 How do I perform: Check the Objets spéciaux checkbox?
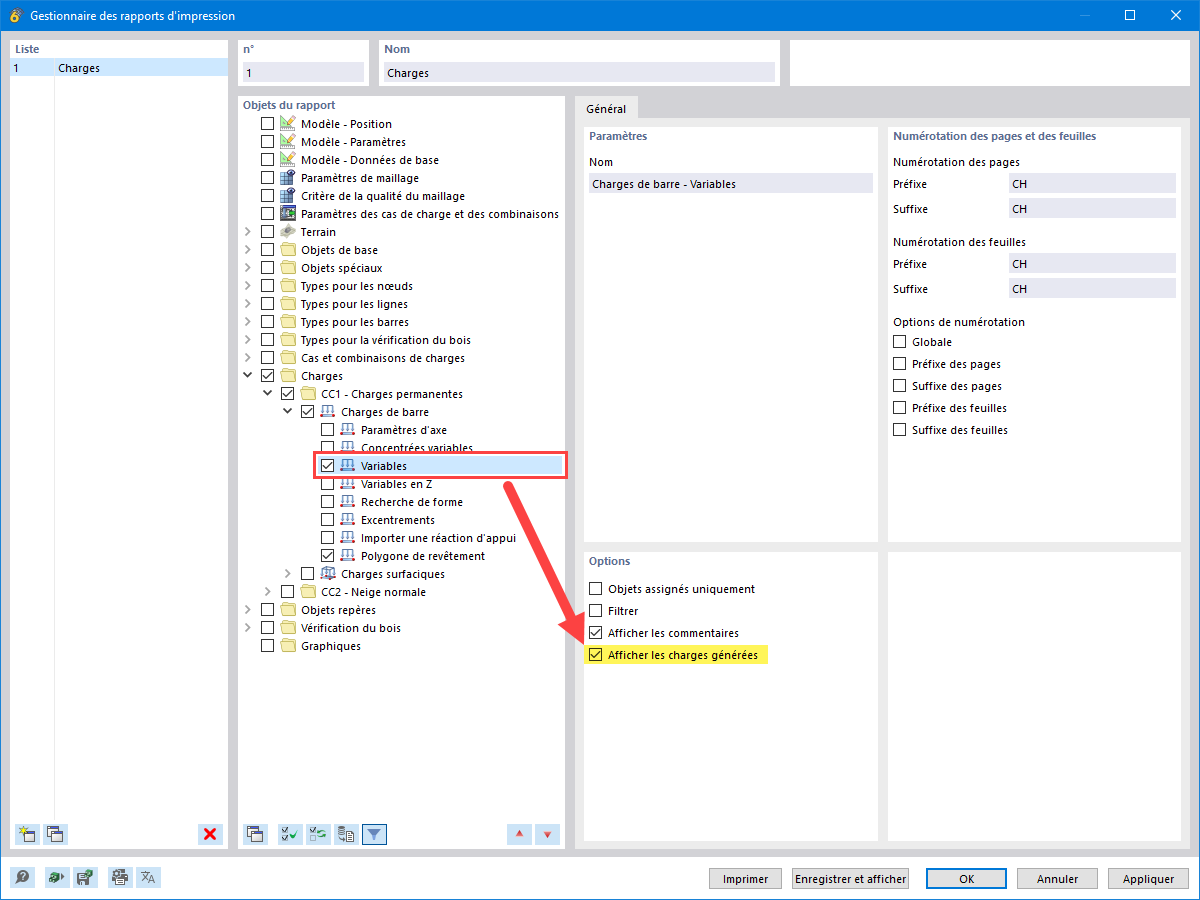pyautogui.click(x=267, y=268)
